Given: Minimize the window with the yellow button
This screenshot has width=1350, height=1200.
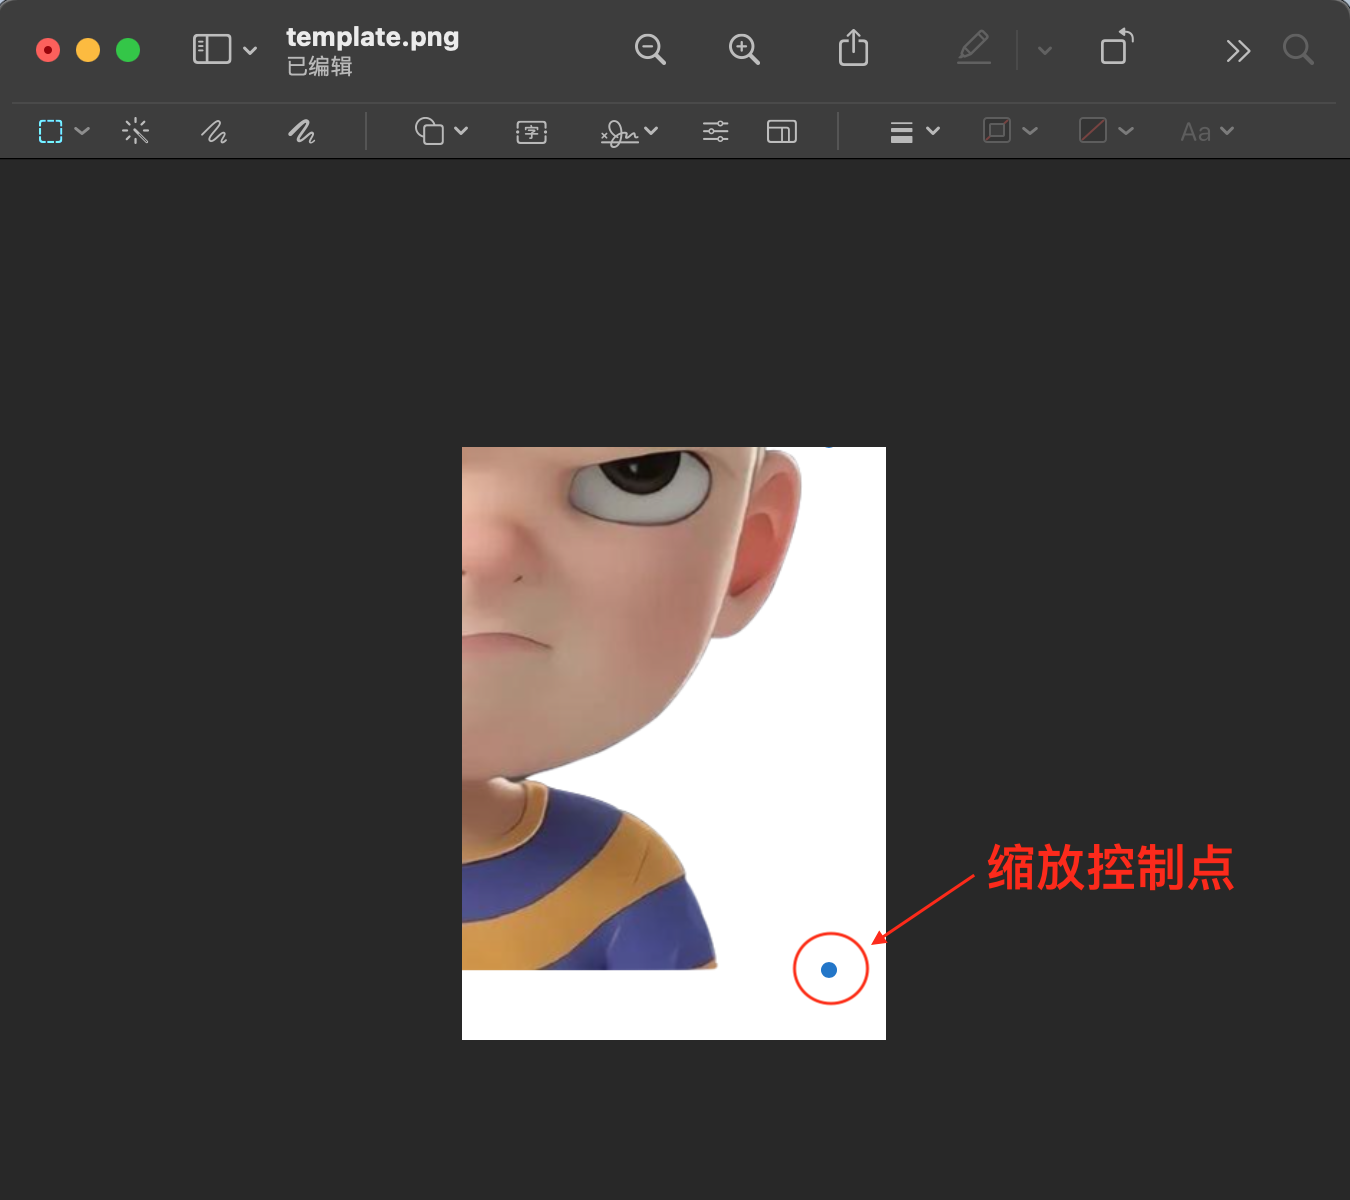Looking at the screenshot, I should (x=88, y=50).
